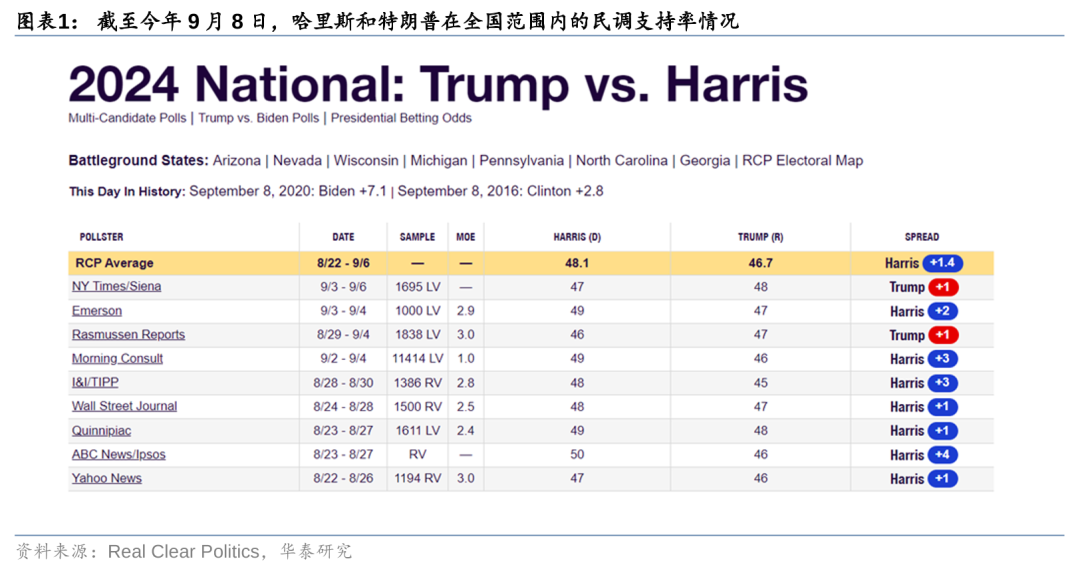View the Michigan battleground polls

pyautogui.click(x=438, y=161)
